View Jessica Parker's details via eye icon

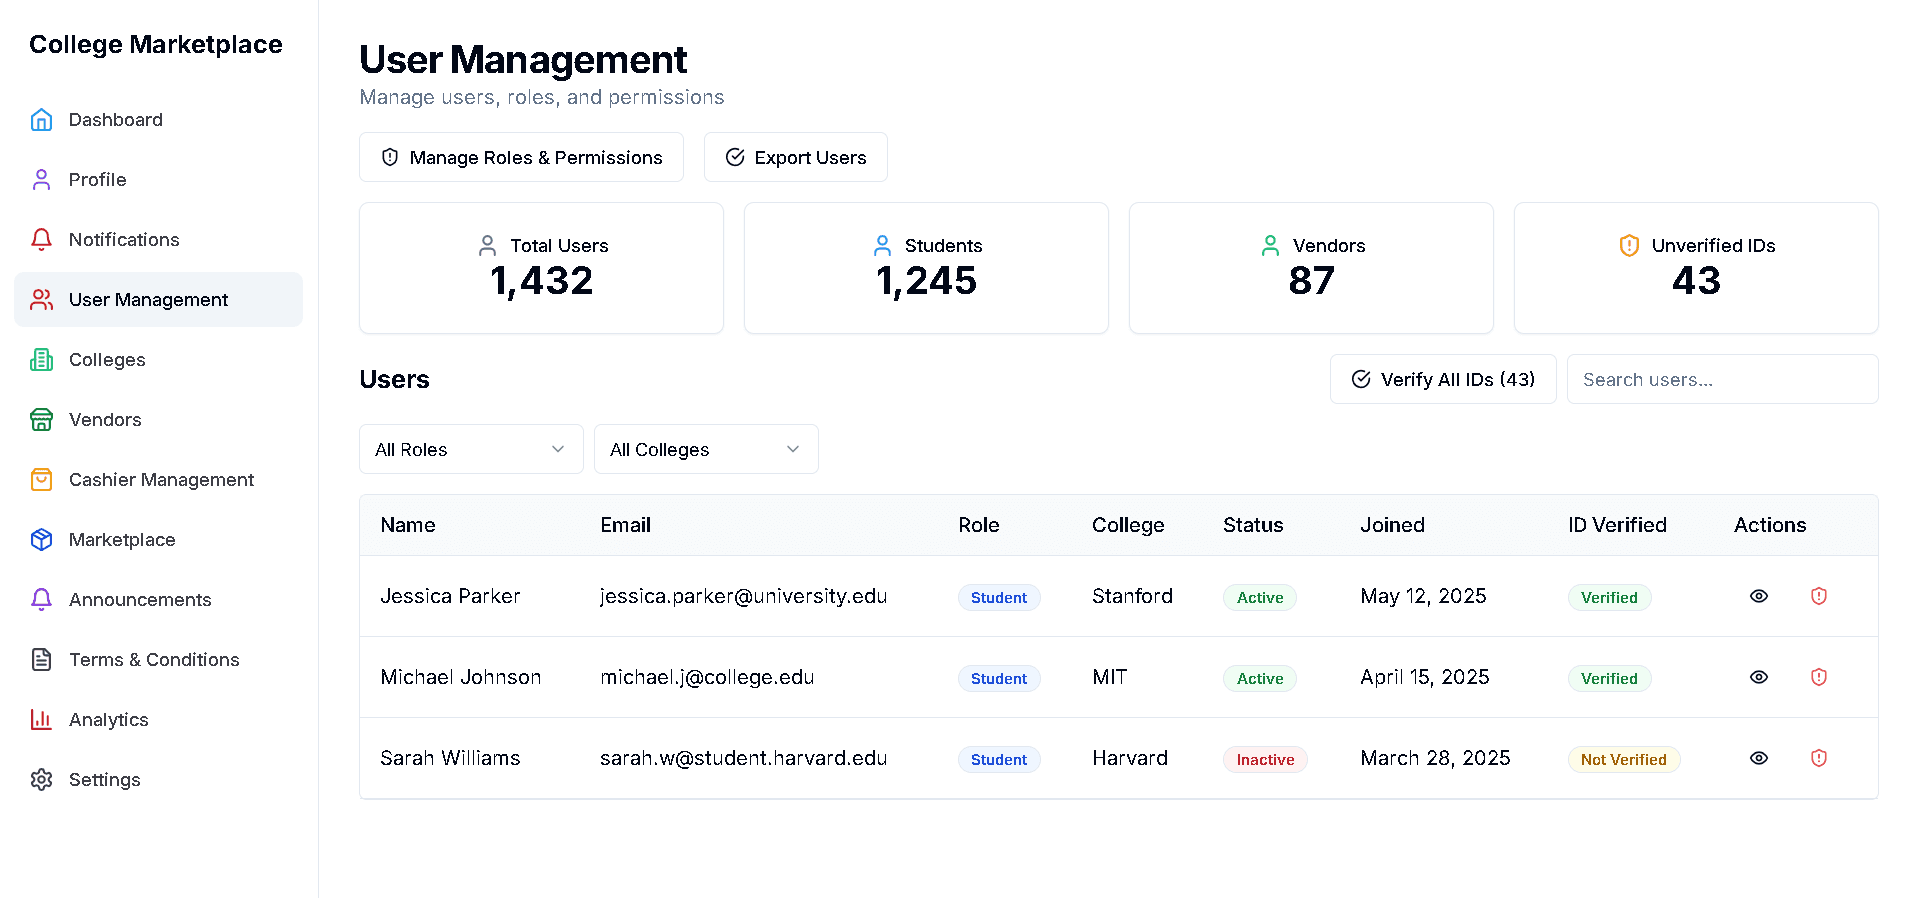tap(1758, 596)
